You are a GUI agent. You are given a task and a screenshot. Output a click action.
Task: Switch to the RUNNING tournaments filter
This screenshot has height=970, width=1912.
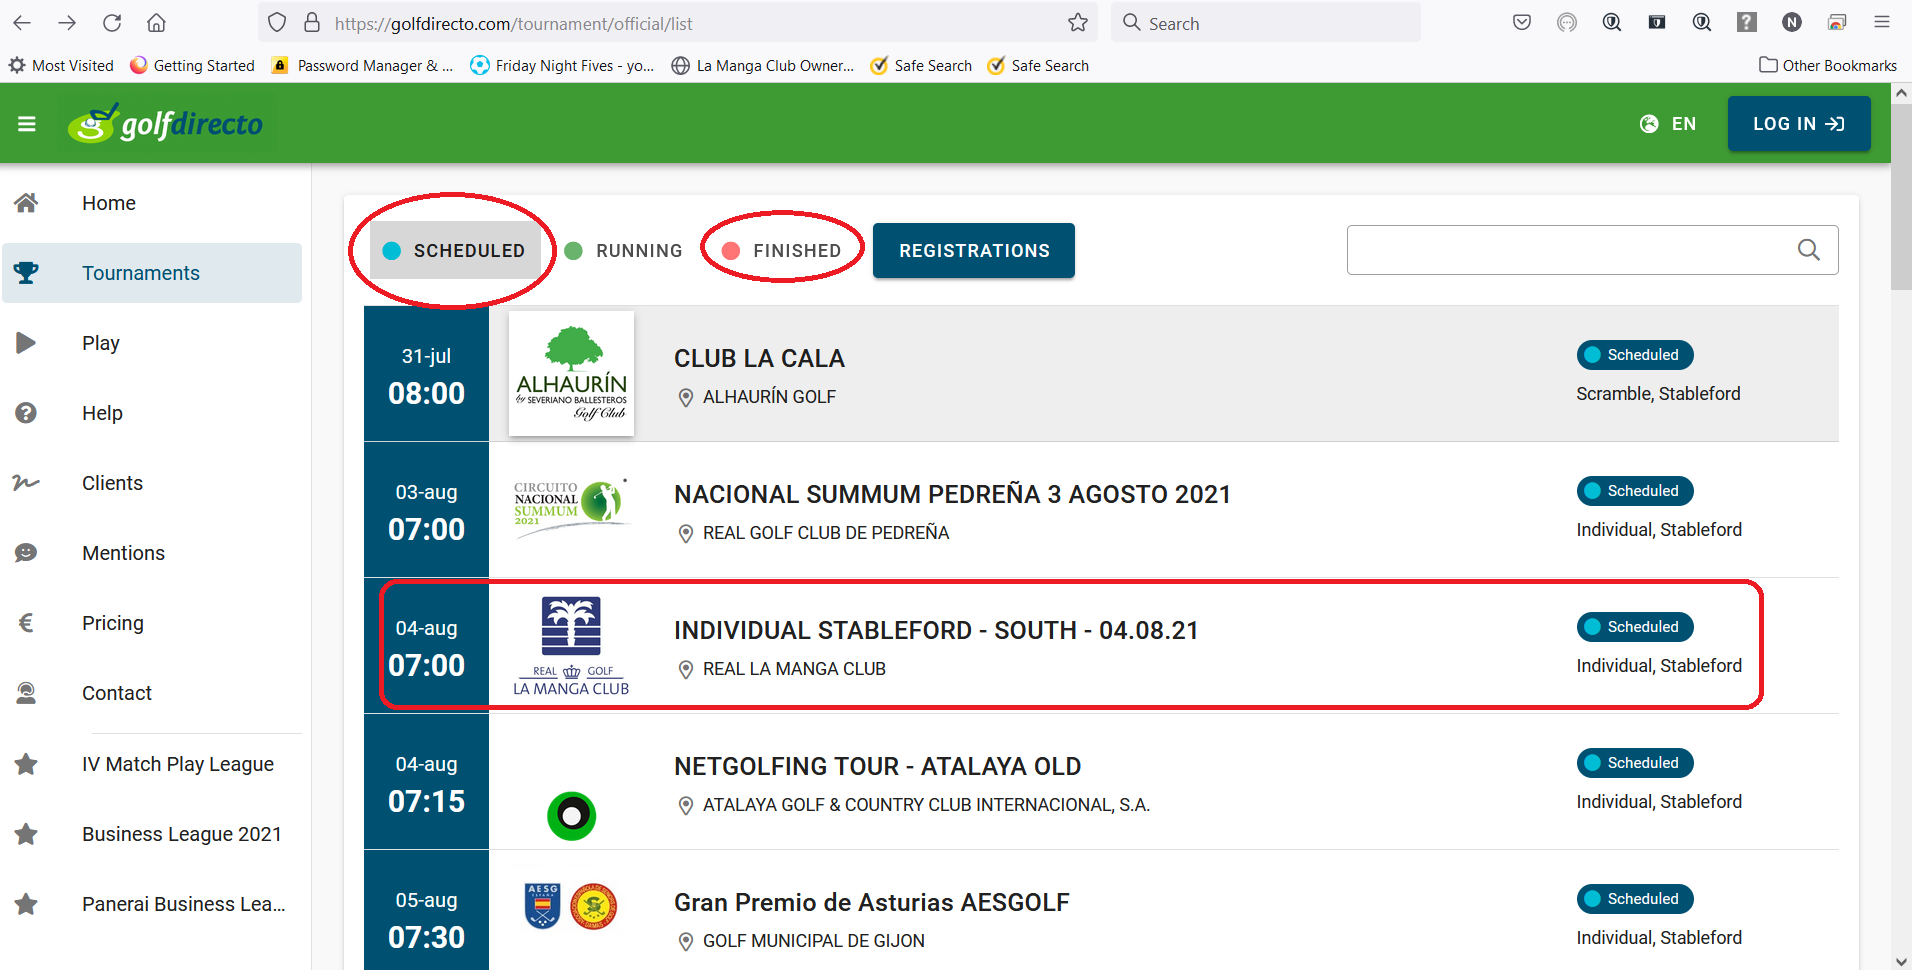tap(623, 250)
